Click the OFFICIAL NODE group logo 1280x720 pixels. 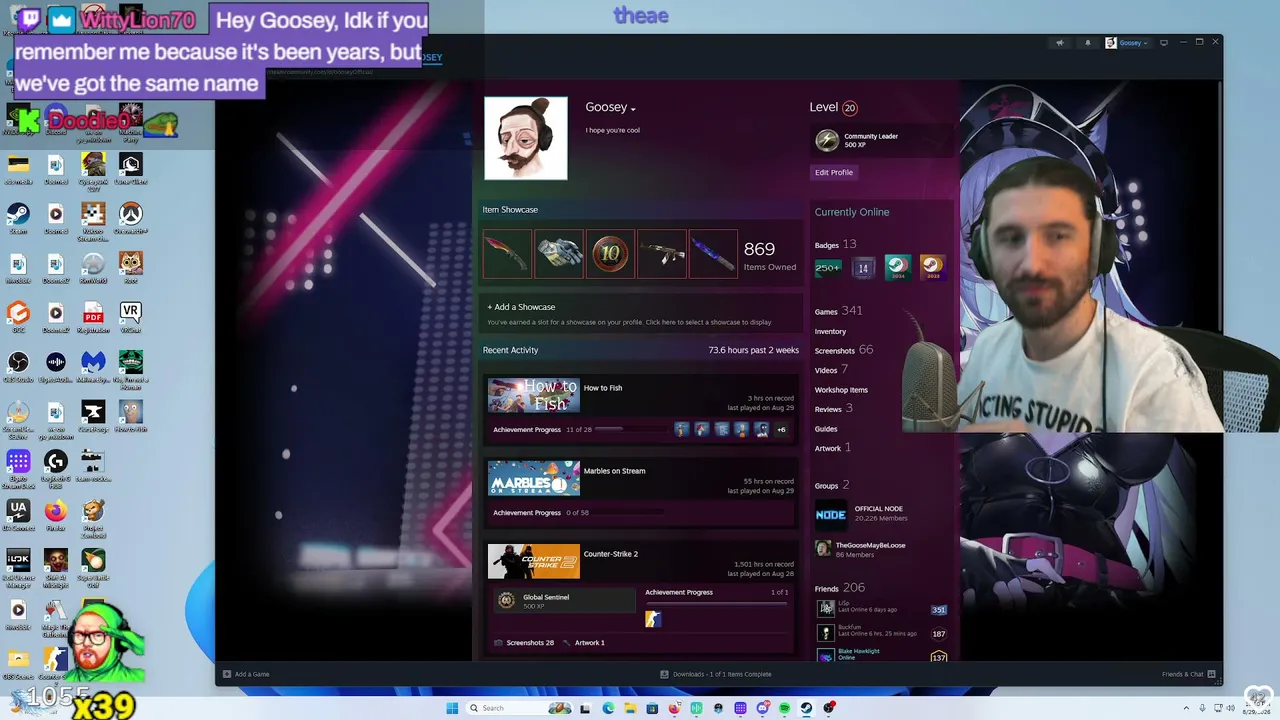[x=831, y=514]
